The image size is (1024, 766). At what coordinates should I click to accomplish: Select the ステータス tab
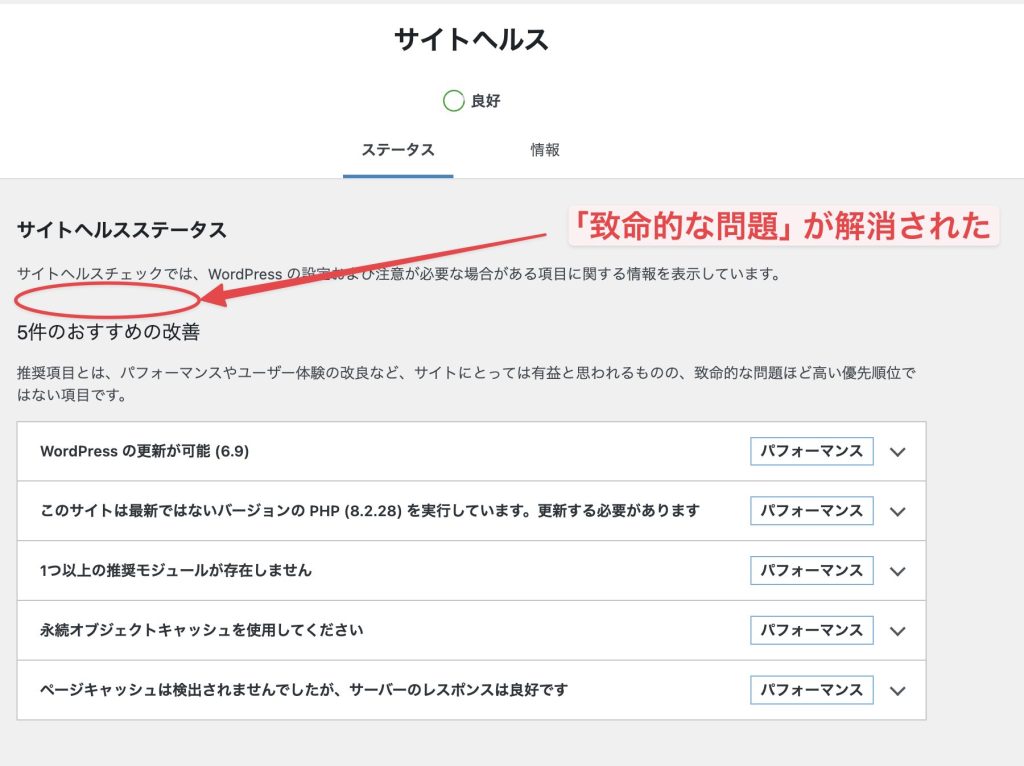397,150
